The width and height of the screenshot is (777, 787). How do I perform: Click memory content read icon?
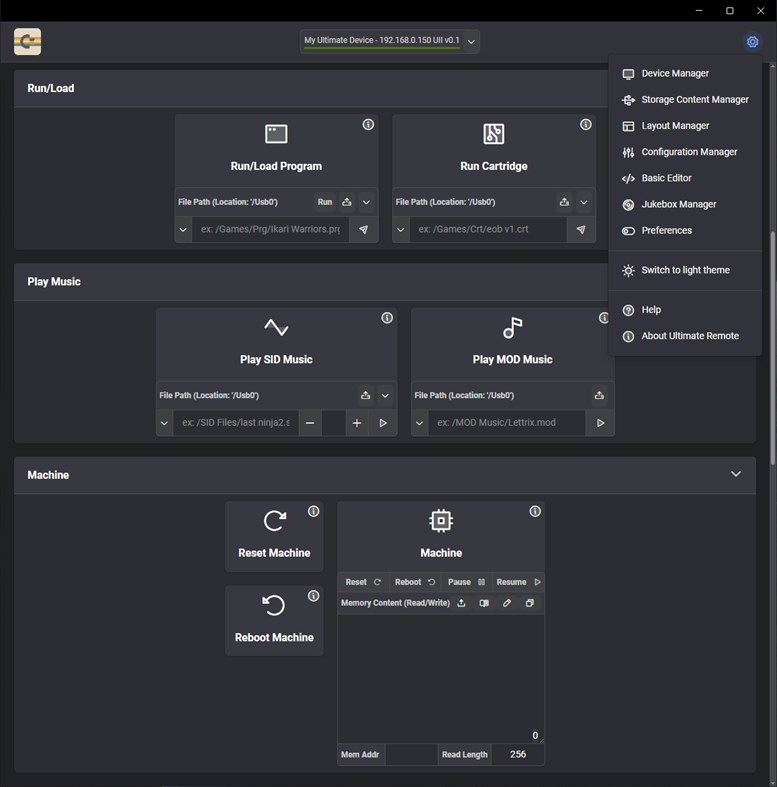484,603
